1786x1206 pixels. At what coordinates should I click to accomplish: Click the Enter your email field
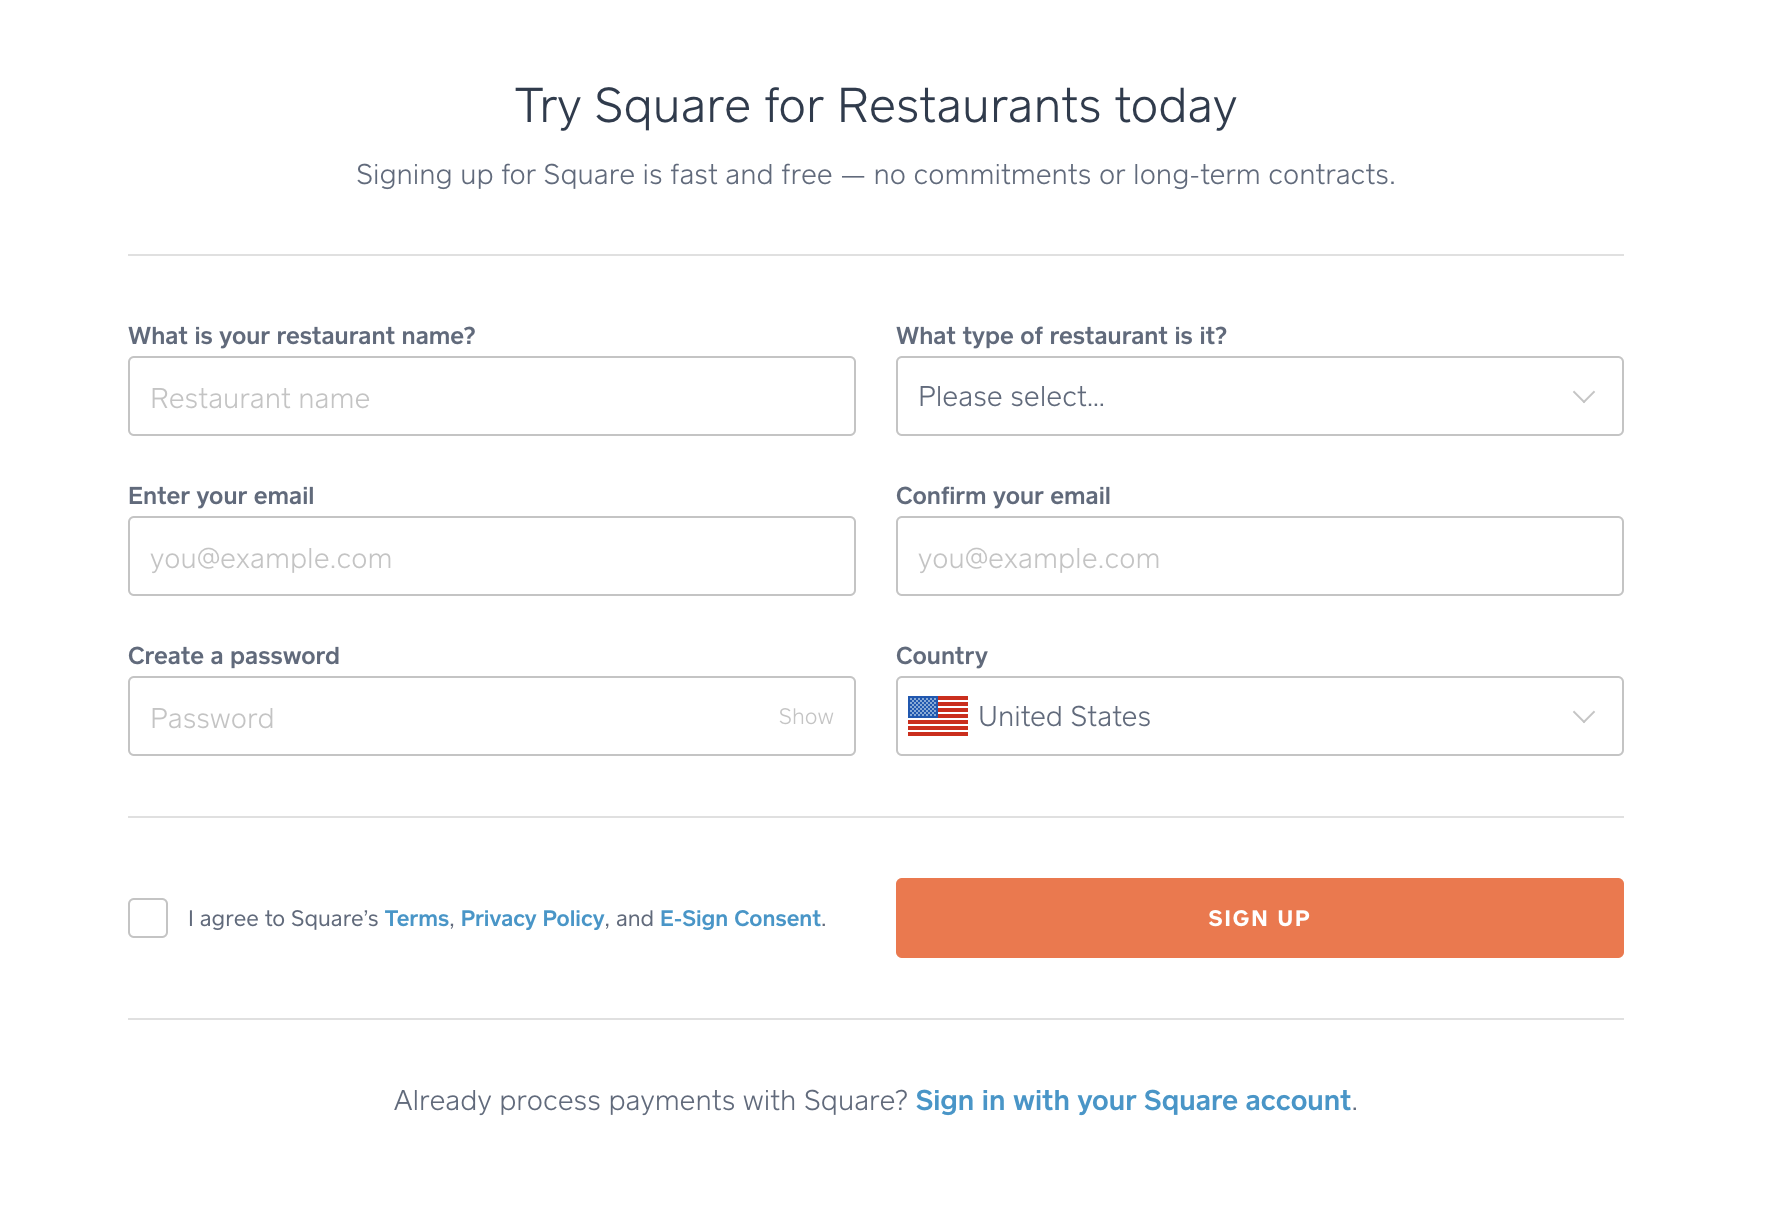[x=491, y=556]
